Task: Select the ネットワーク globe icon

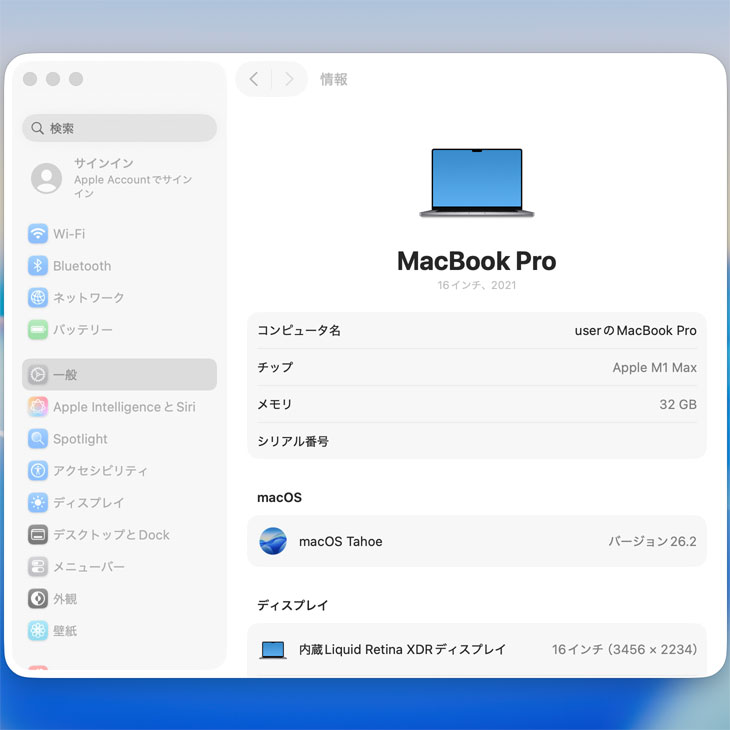Action: coord(38,298)
